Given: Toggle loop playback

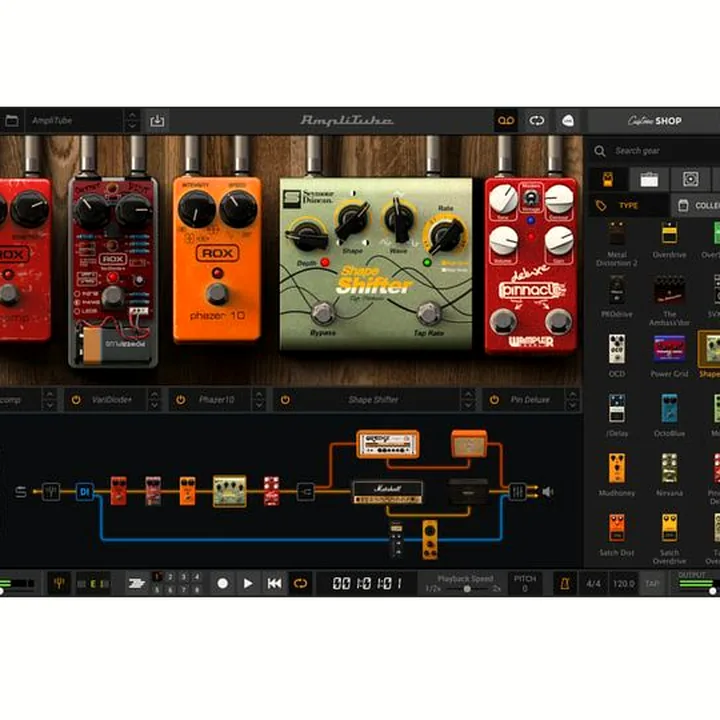Looking at the screenshot, I should [x=300, y=584].
